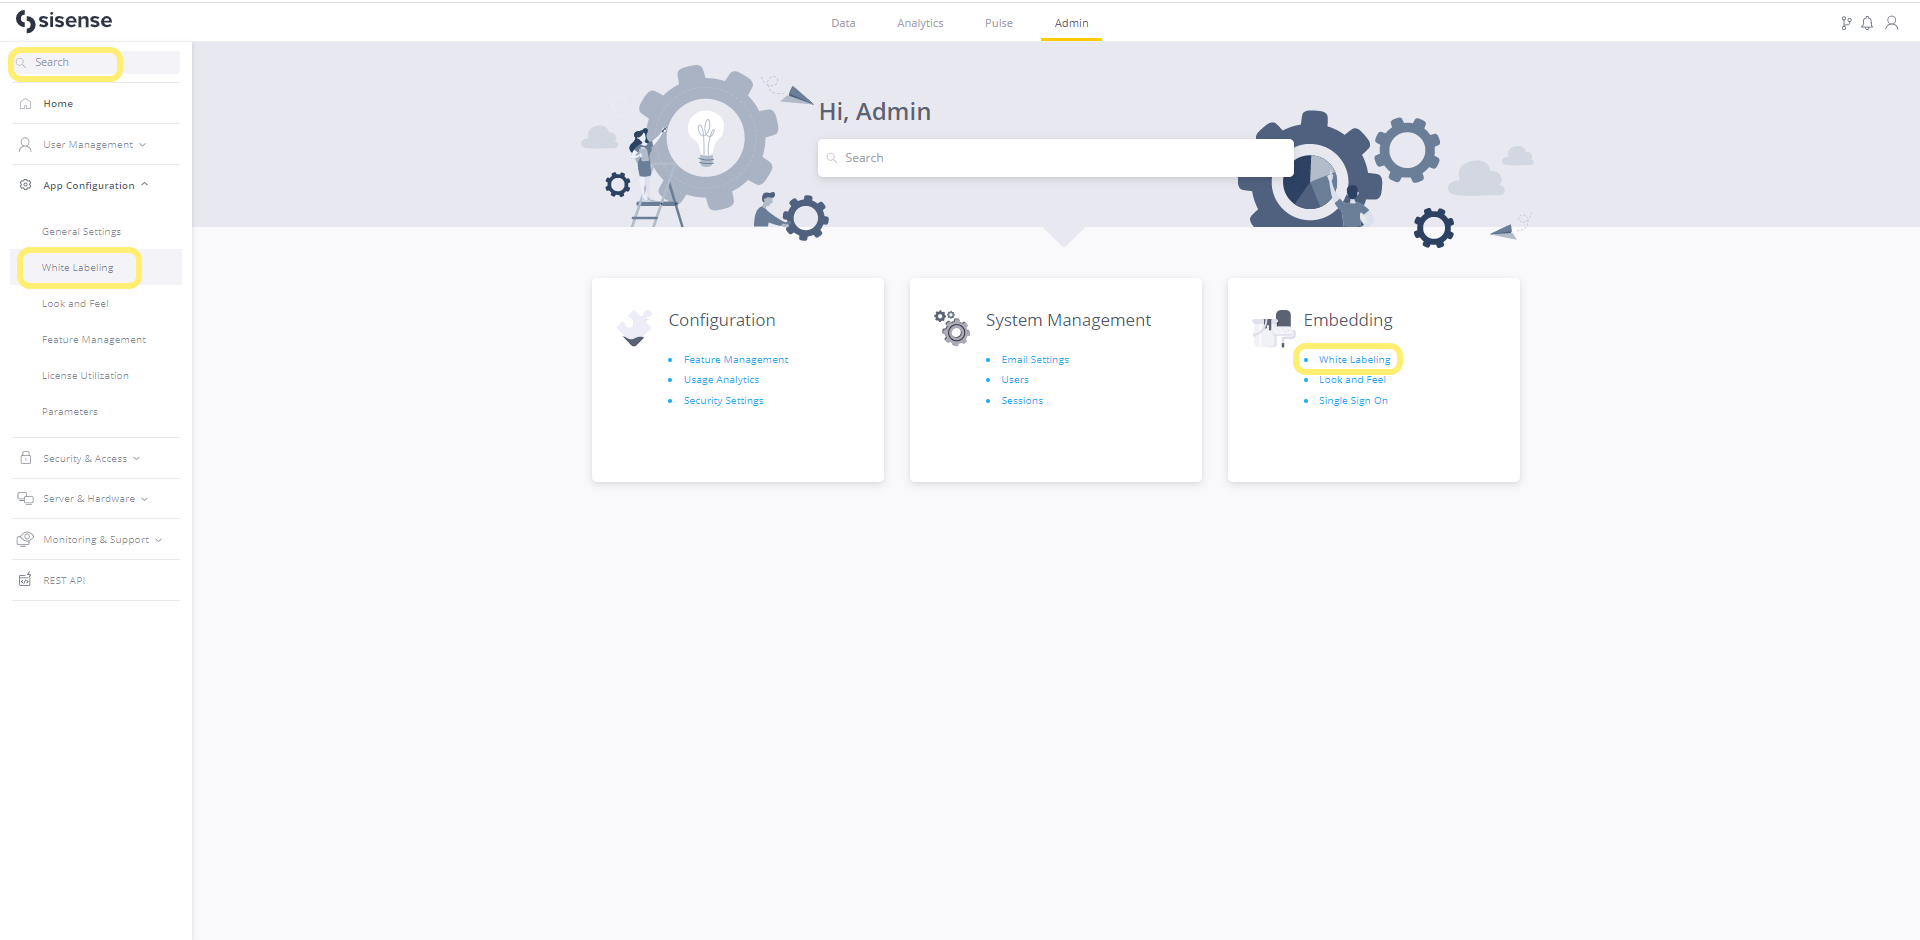
Task: Click the Home house icon in sidebar
Action: 26,104
